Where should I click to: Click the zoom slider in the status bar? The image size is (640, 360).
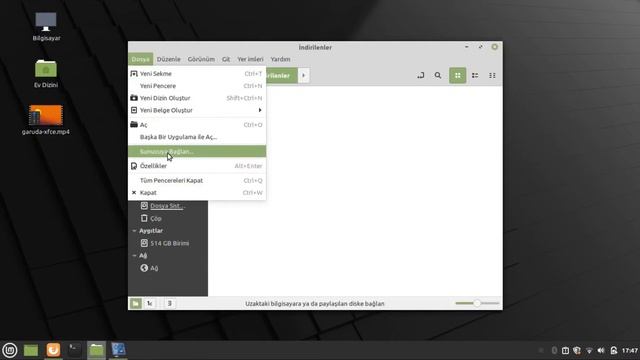click(477, 303)
